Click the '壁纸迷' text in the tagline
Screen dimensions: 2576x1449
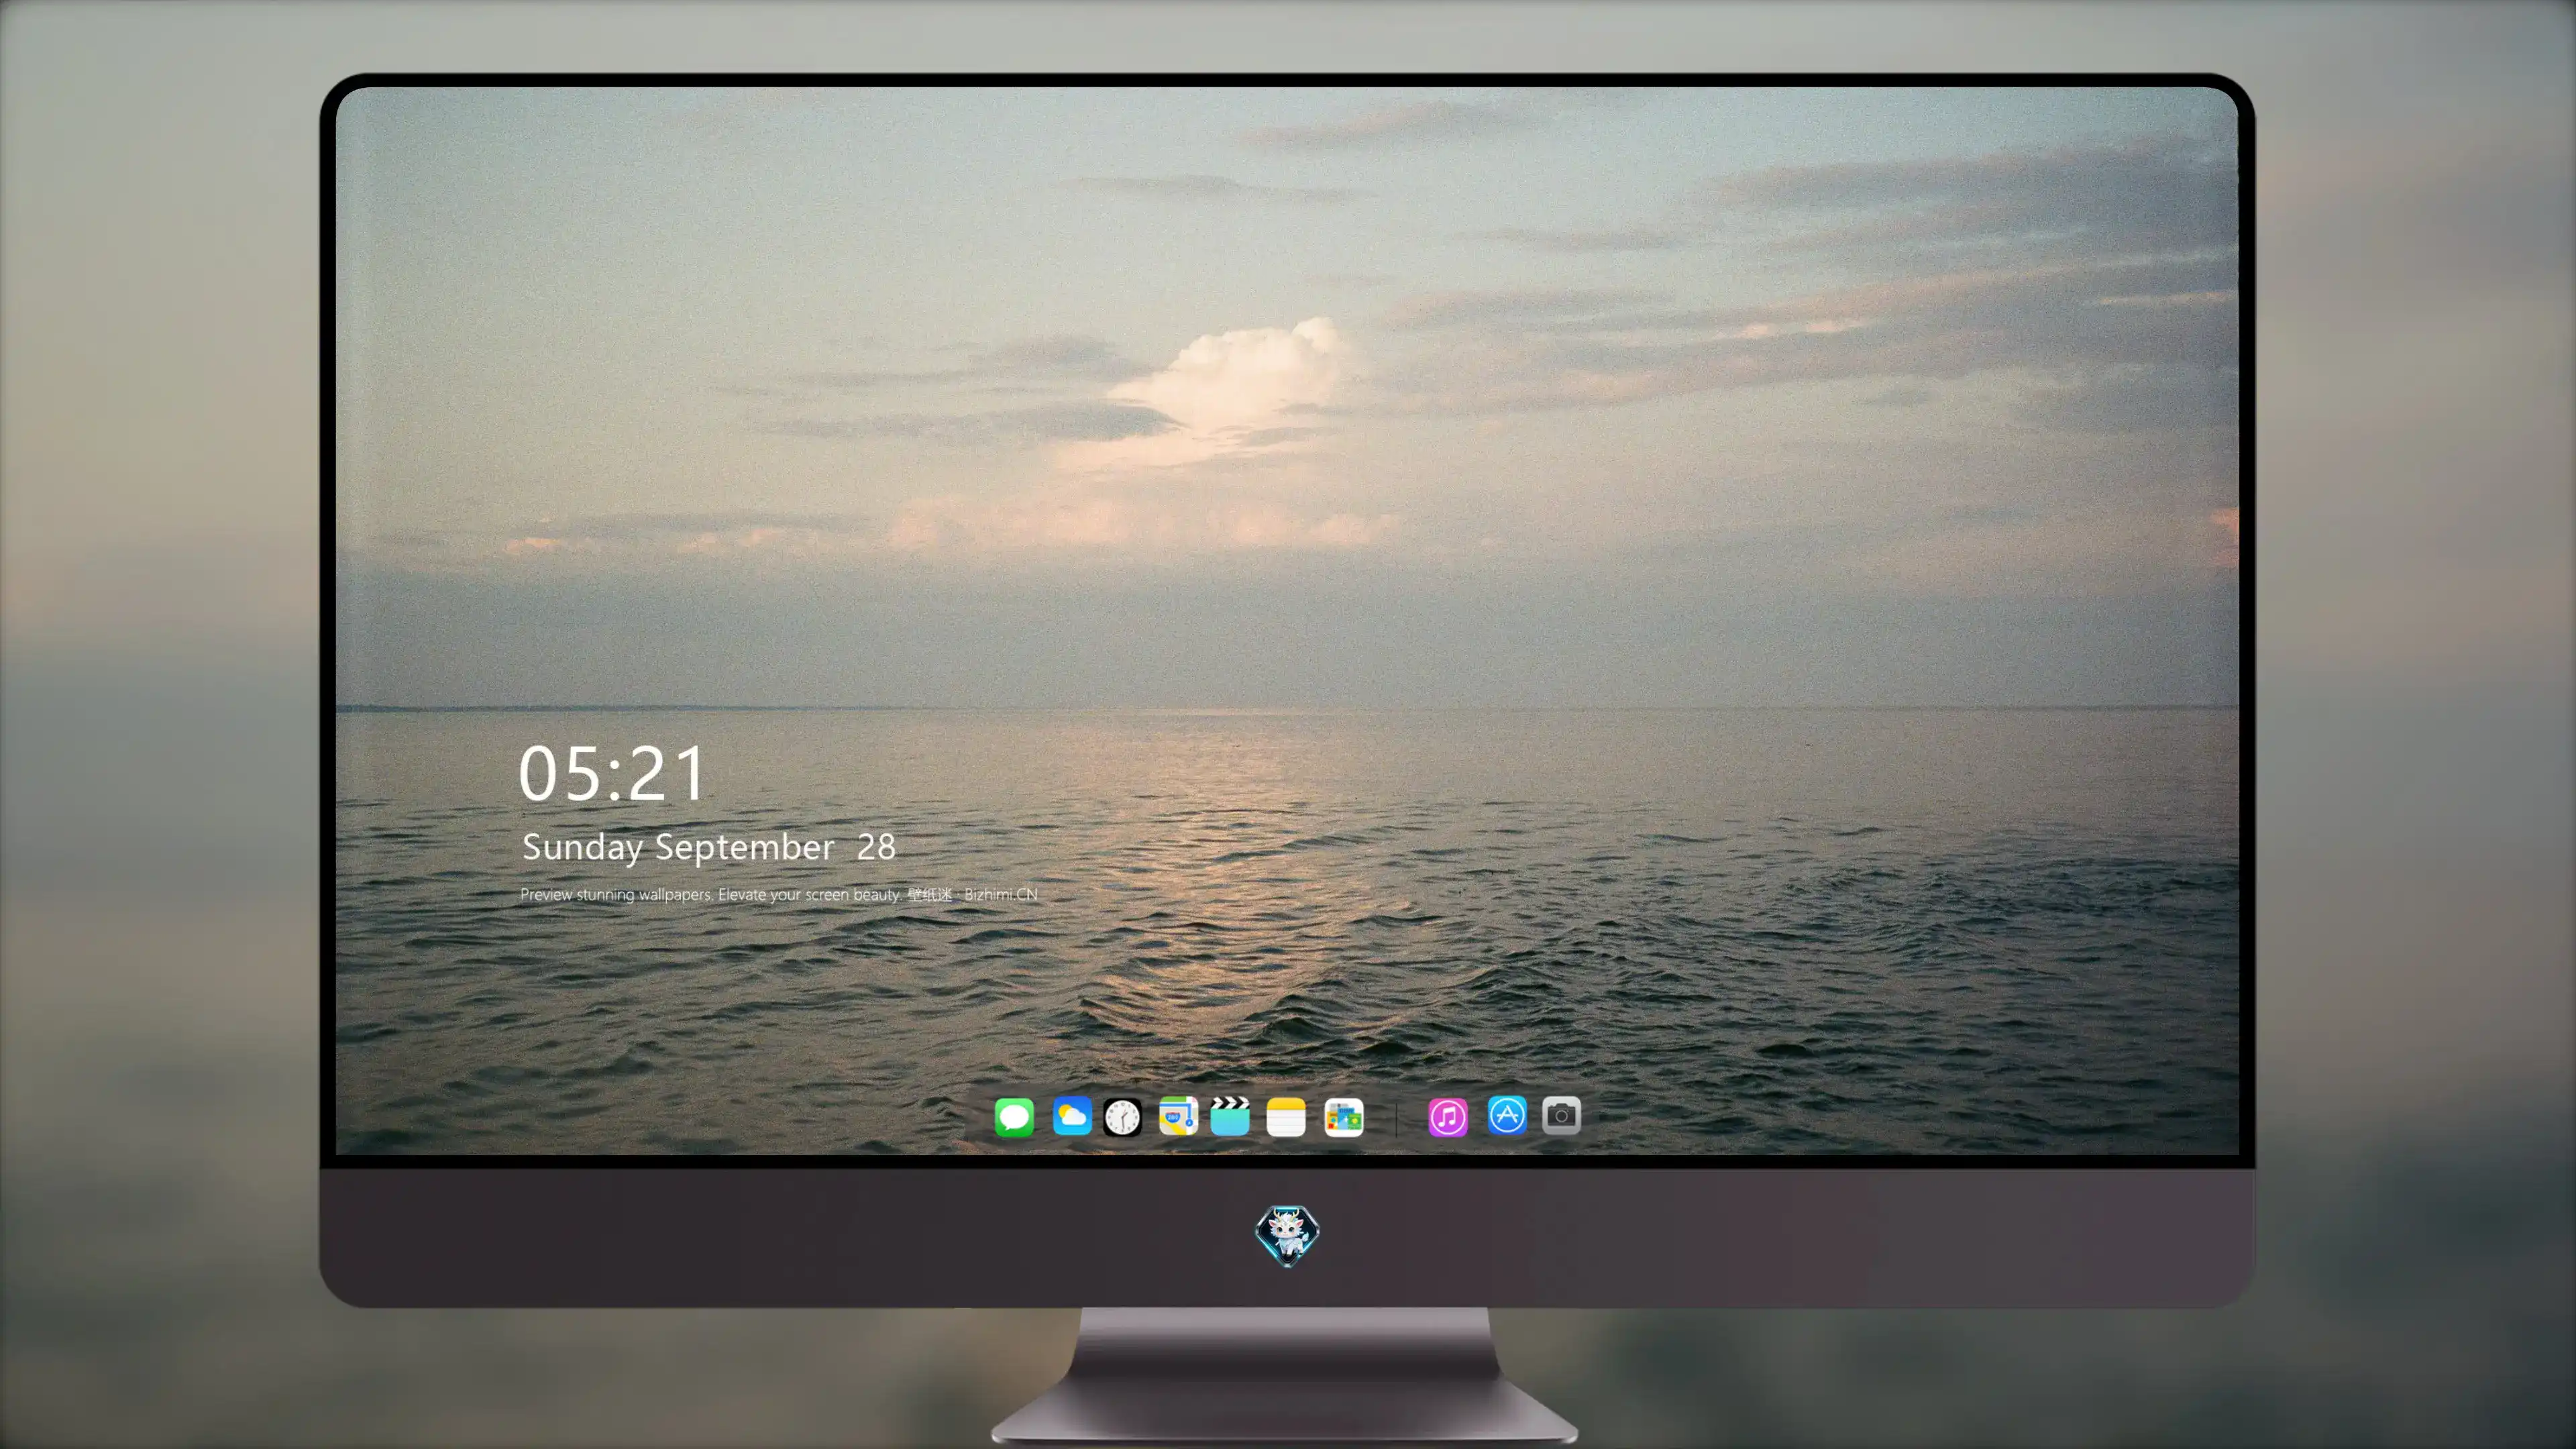[x=930, y=894]
